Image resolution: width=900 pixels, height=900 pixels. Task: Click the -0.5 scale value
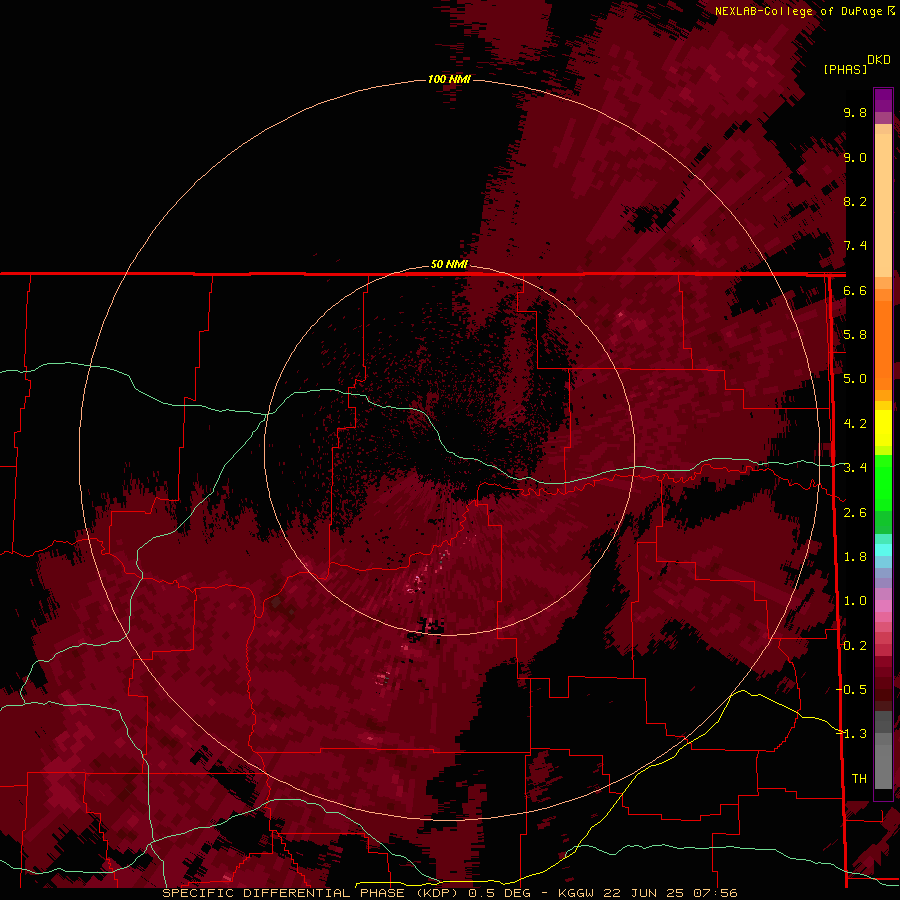852,690
